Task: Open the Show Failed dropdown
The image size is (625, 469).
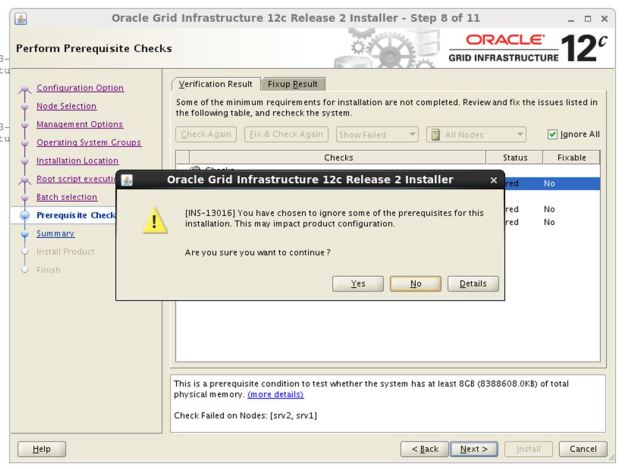Action: [x=376, y=134]
